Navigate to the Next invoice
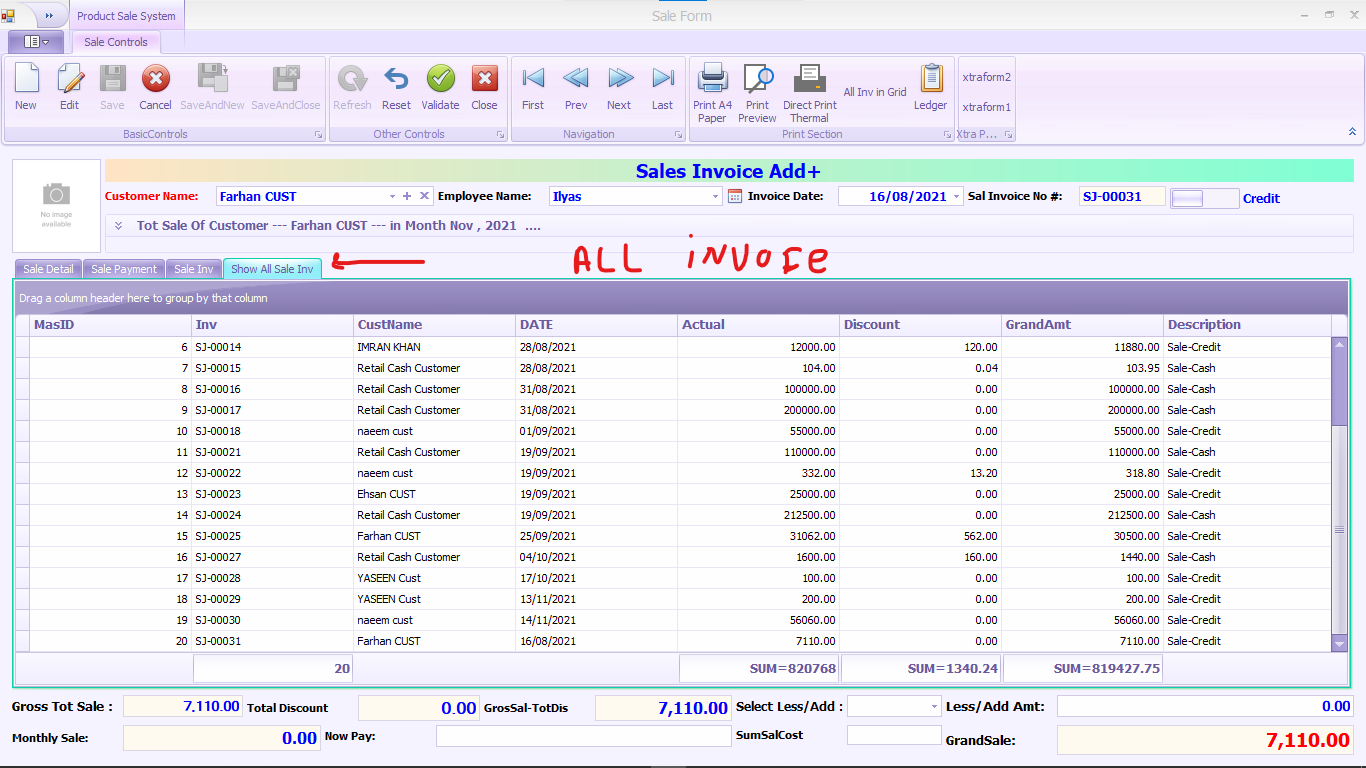 (619, 87)
